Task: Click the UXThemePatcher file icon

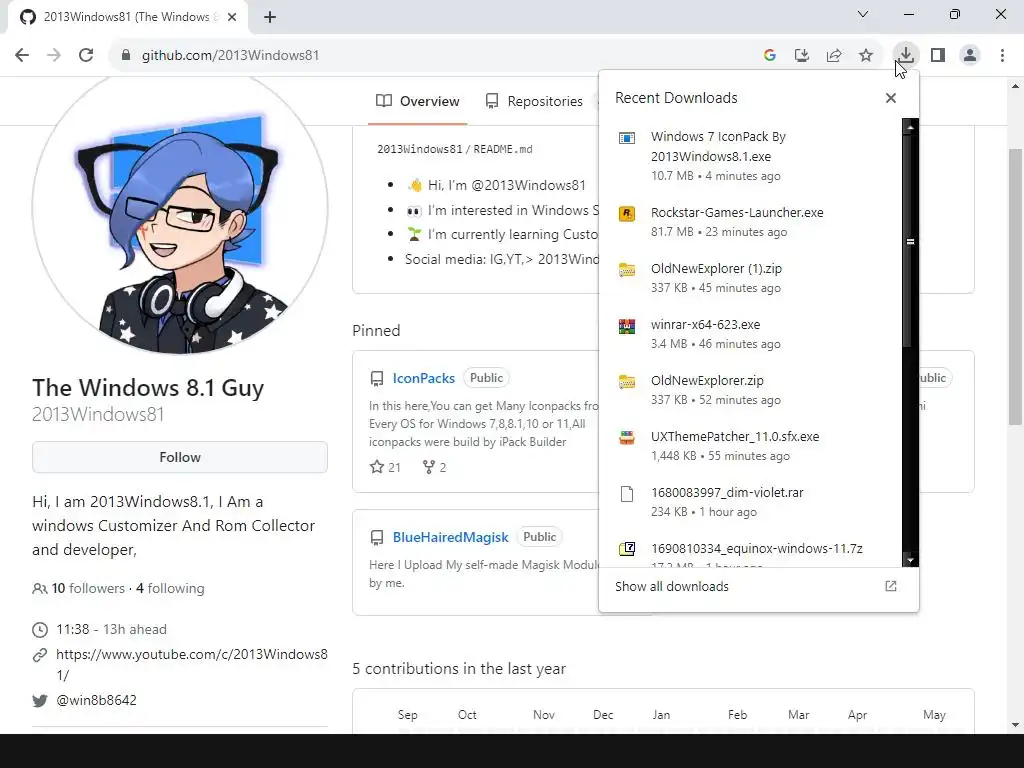Action: 627,438
